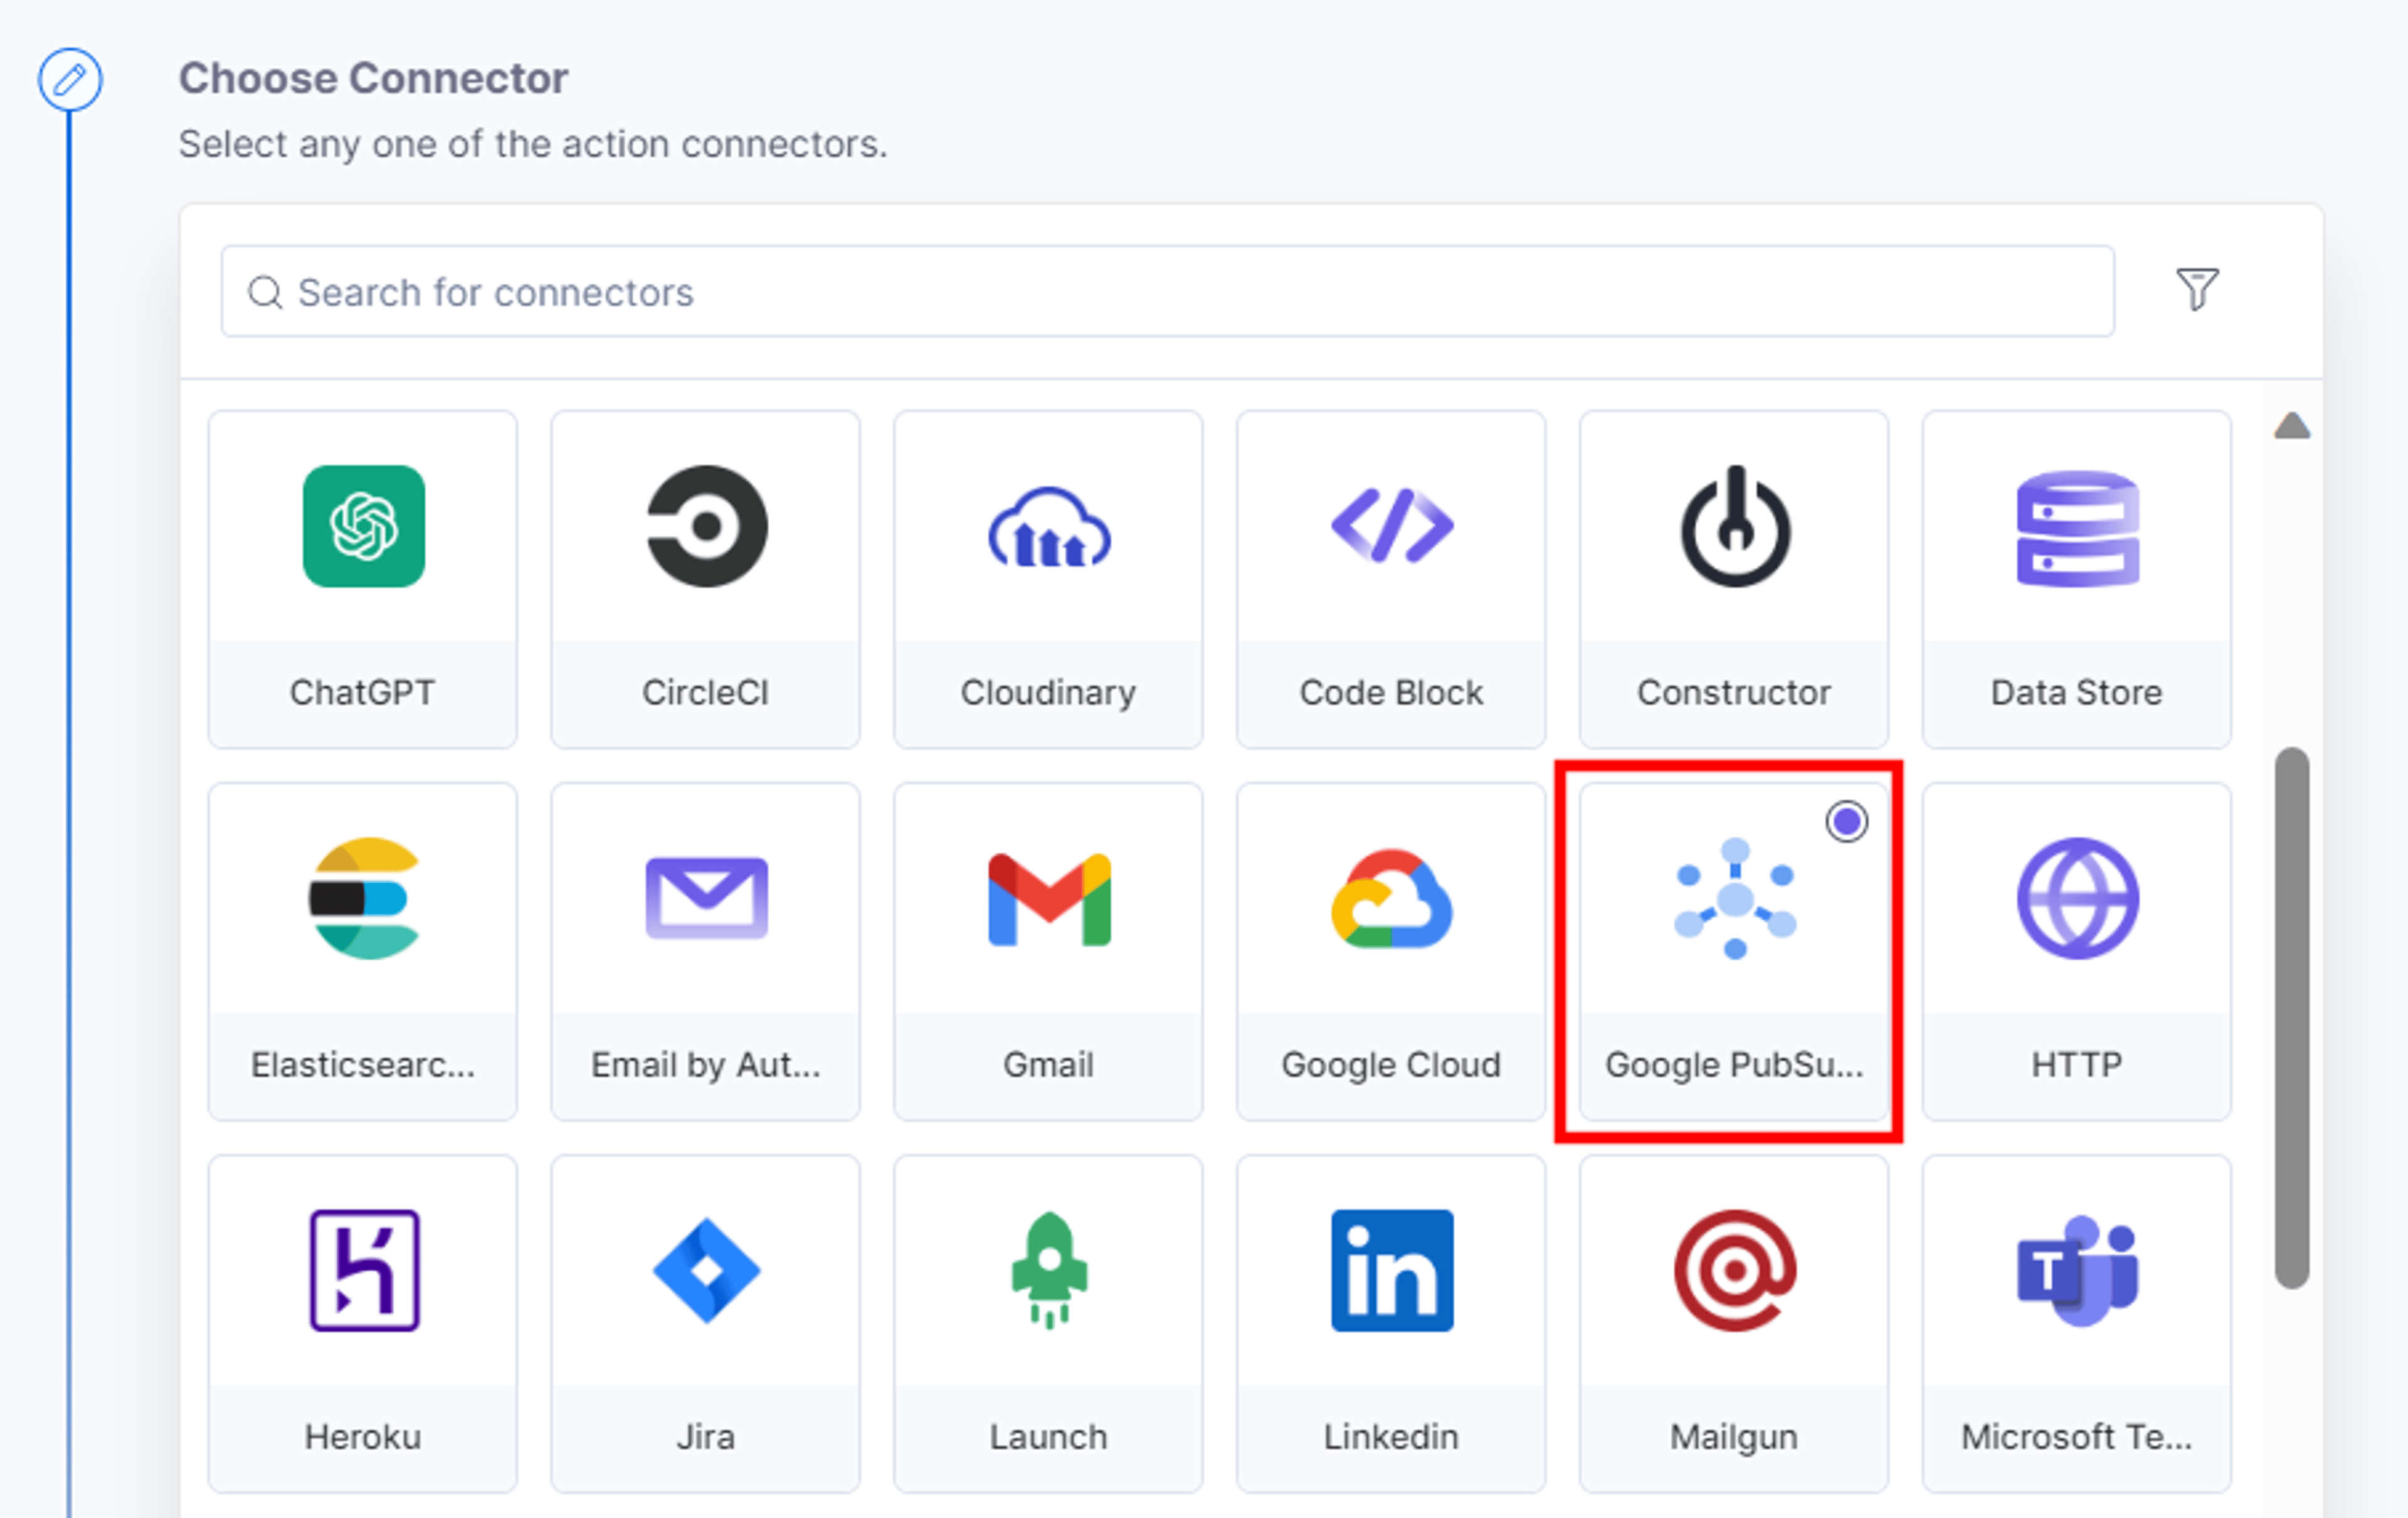Click the scroll up arrow
The height and width of the screenshot is (1518, 2408).
[2291, 426]
